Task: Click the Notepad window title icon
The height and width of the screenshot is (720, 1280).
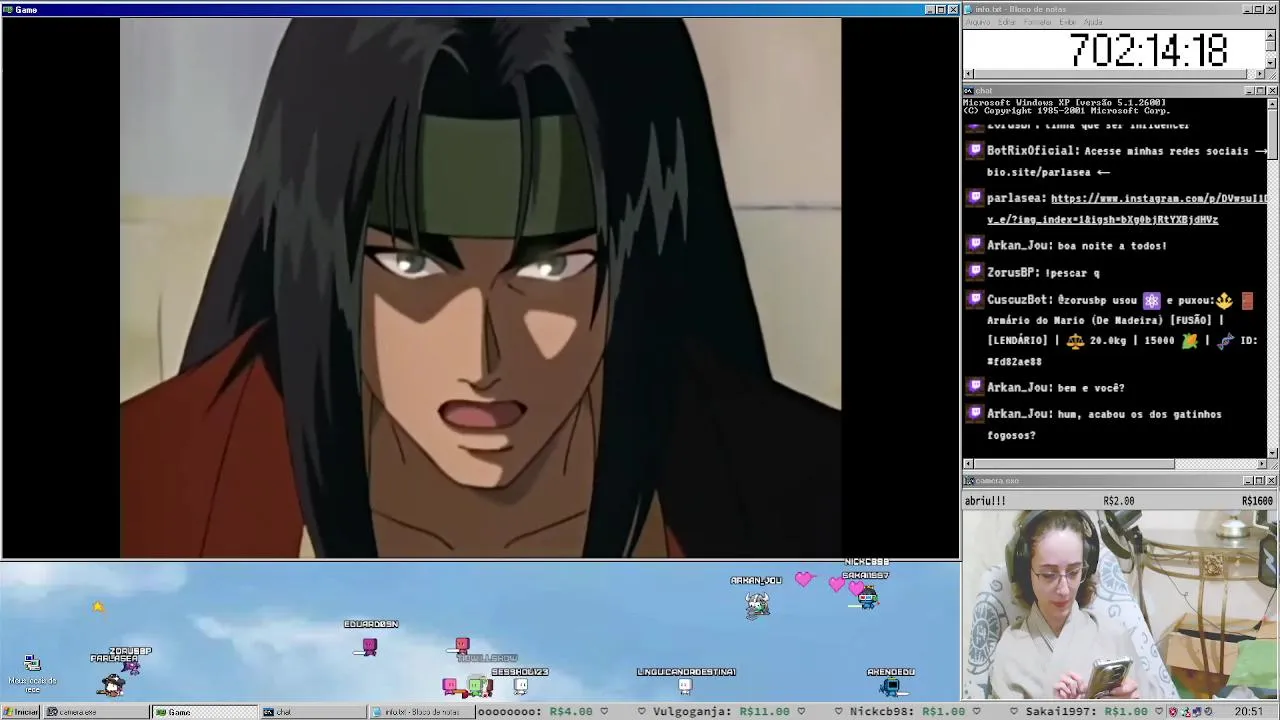Action: point(969,9)
